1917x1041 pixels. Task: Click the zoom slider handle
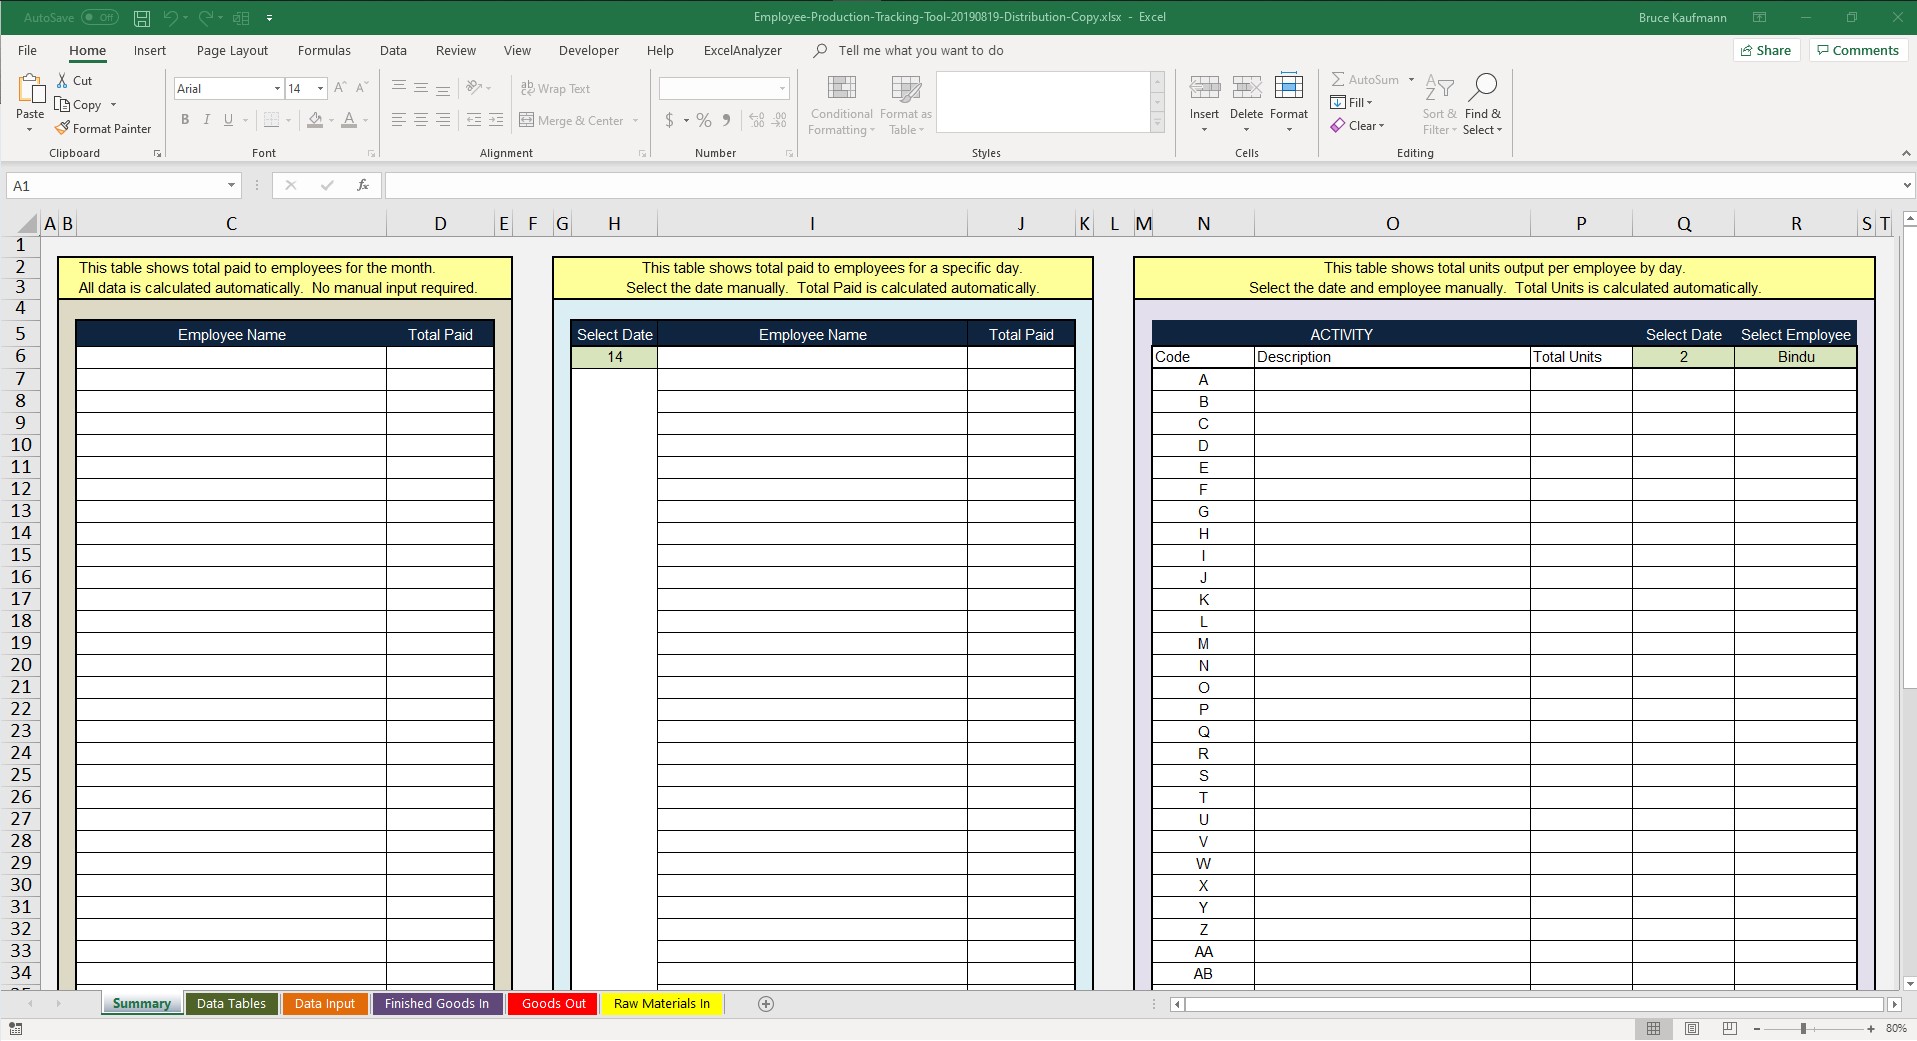[x=1803, y=1028]
